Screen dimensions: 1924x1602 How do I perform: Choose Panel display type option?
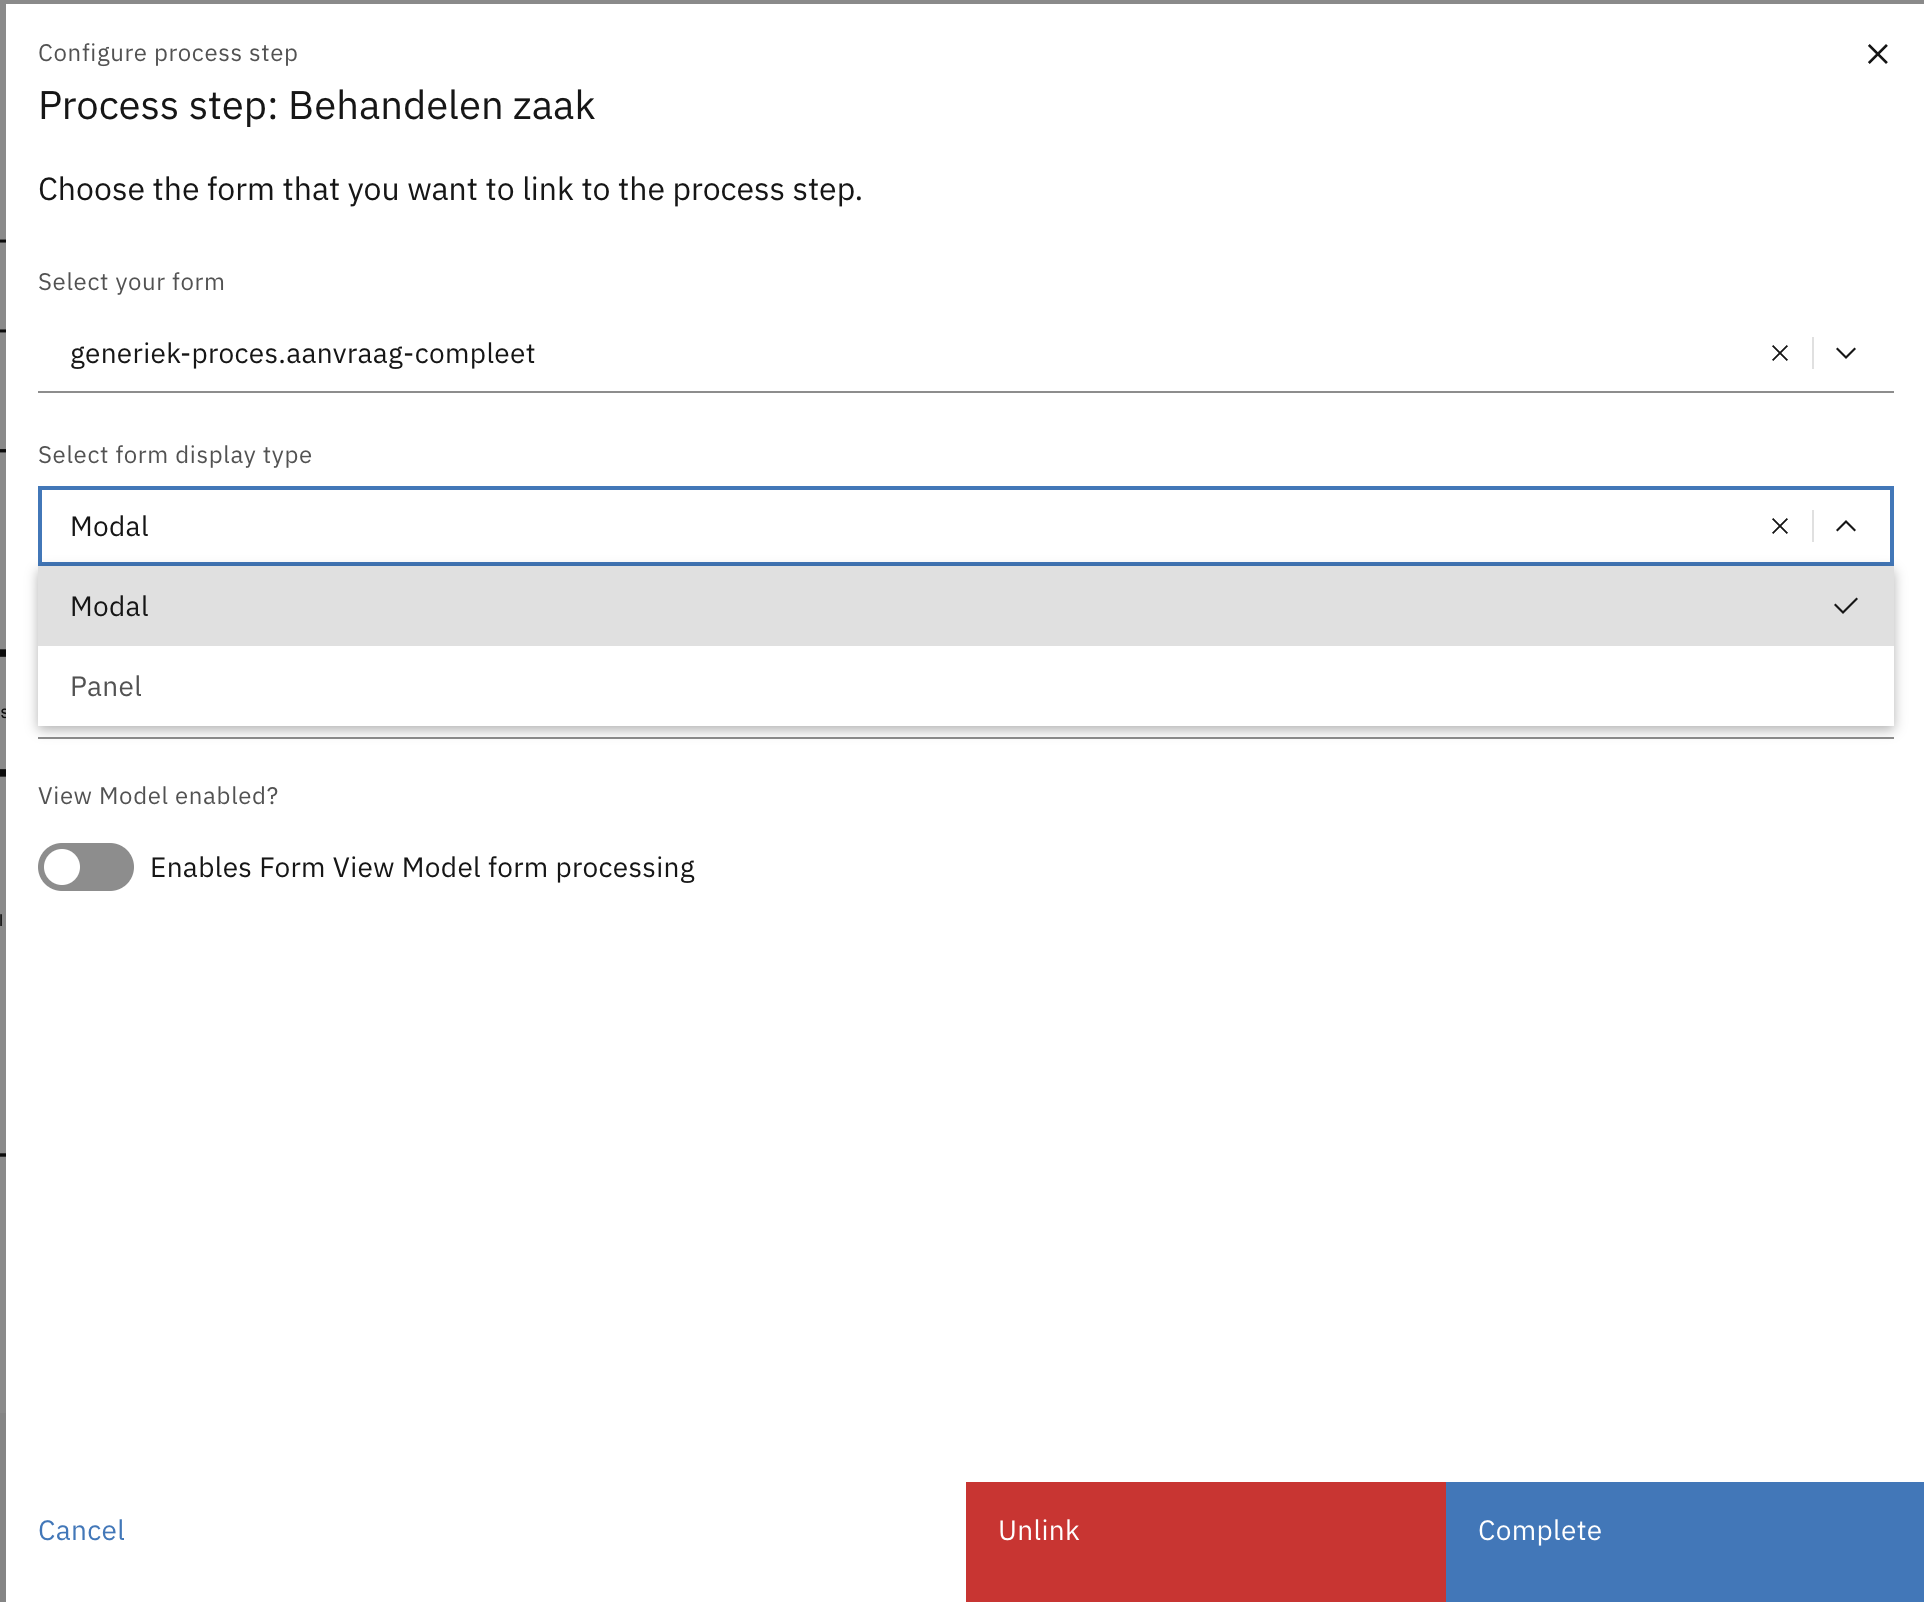click(106, 686)
